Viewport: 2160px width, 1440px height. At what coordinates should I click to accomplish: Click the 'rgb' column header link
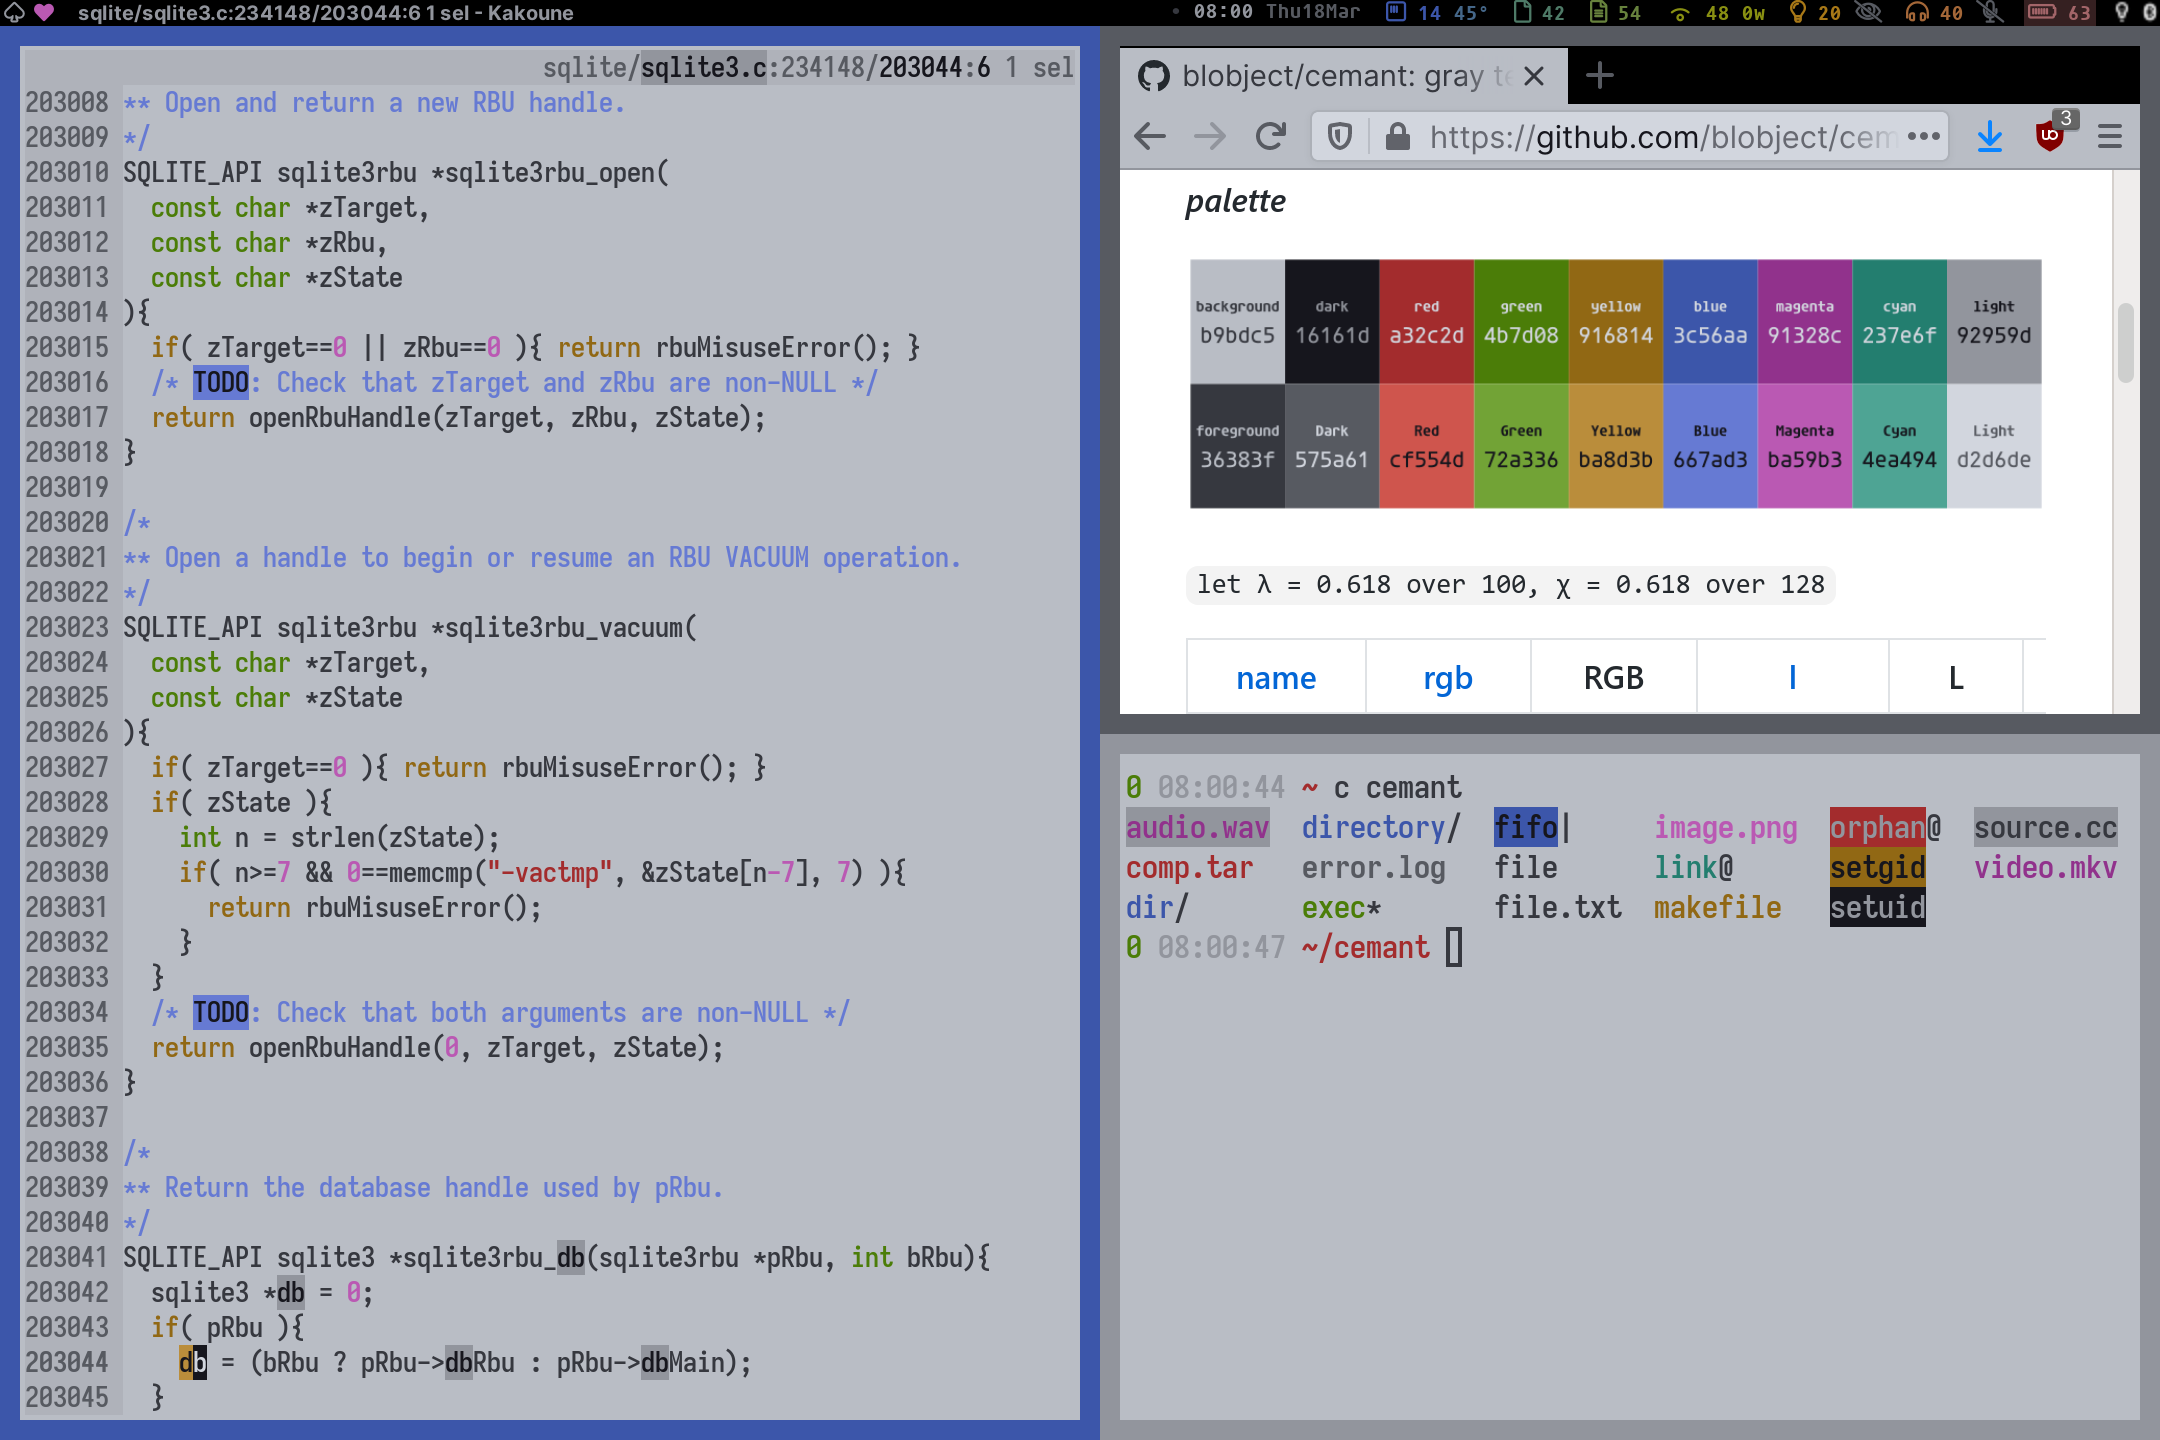(x=1447, y=678)
